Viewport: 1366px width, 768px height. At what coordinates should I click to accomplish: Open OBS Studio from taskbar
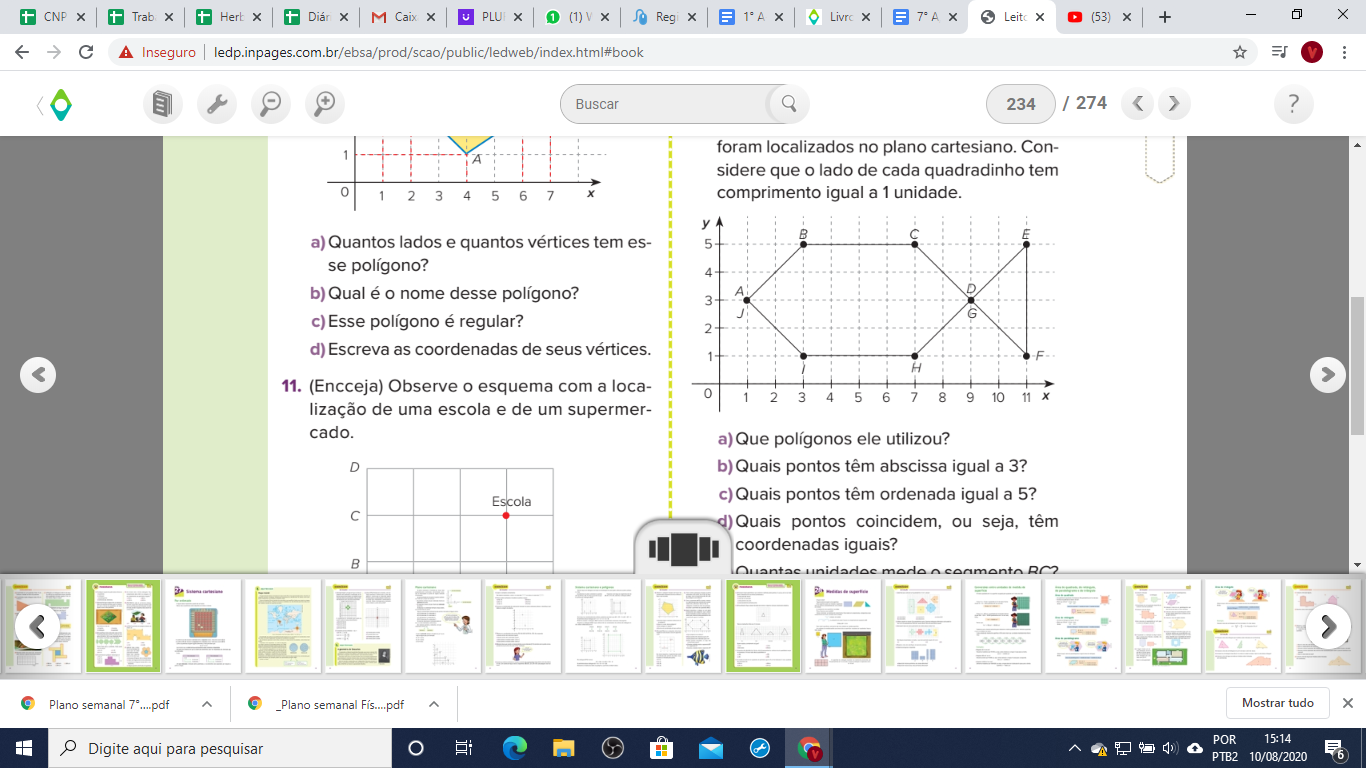pyautogui.click(x=612, y=748)
